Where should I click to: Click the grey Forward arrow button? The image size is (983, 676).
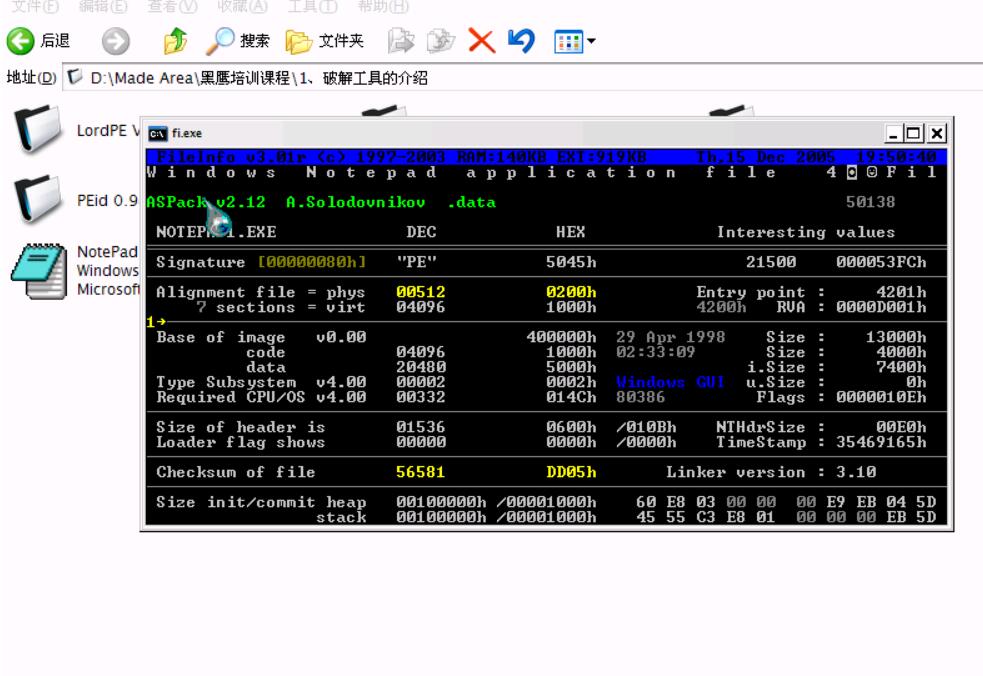pyautogui.click(x=116, y=41)
